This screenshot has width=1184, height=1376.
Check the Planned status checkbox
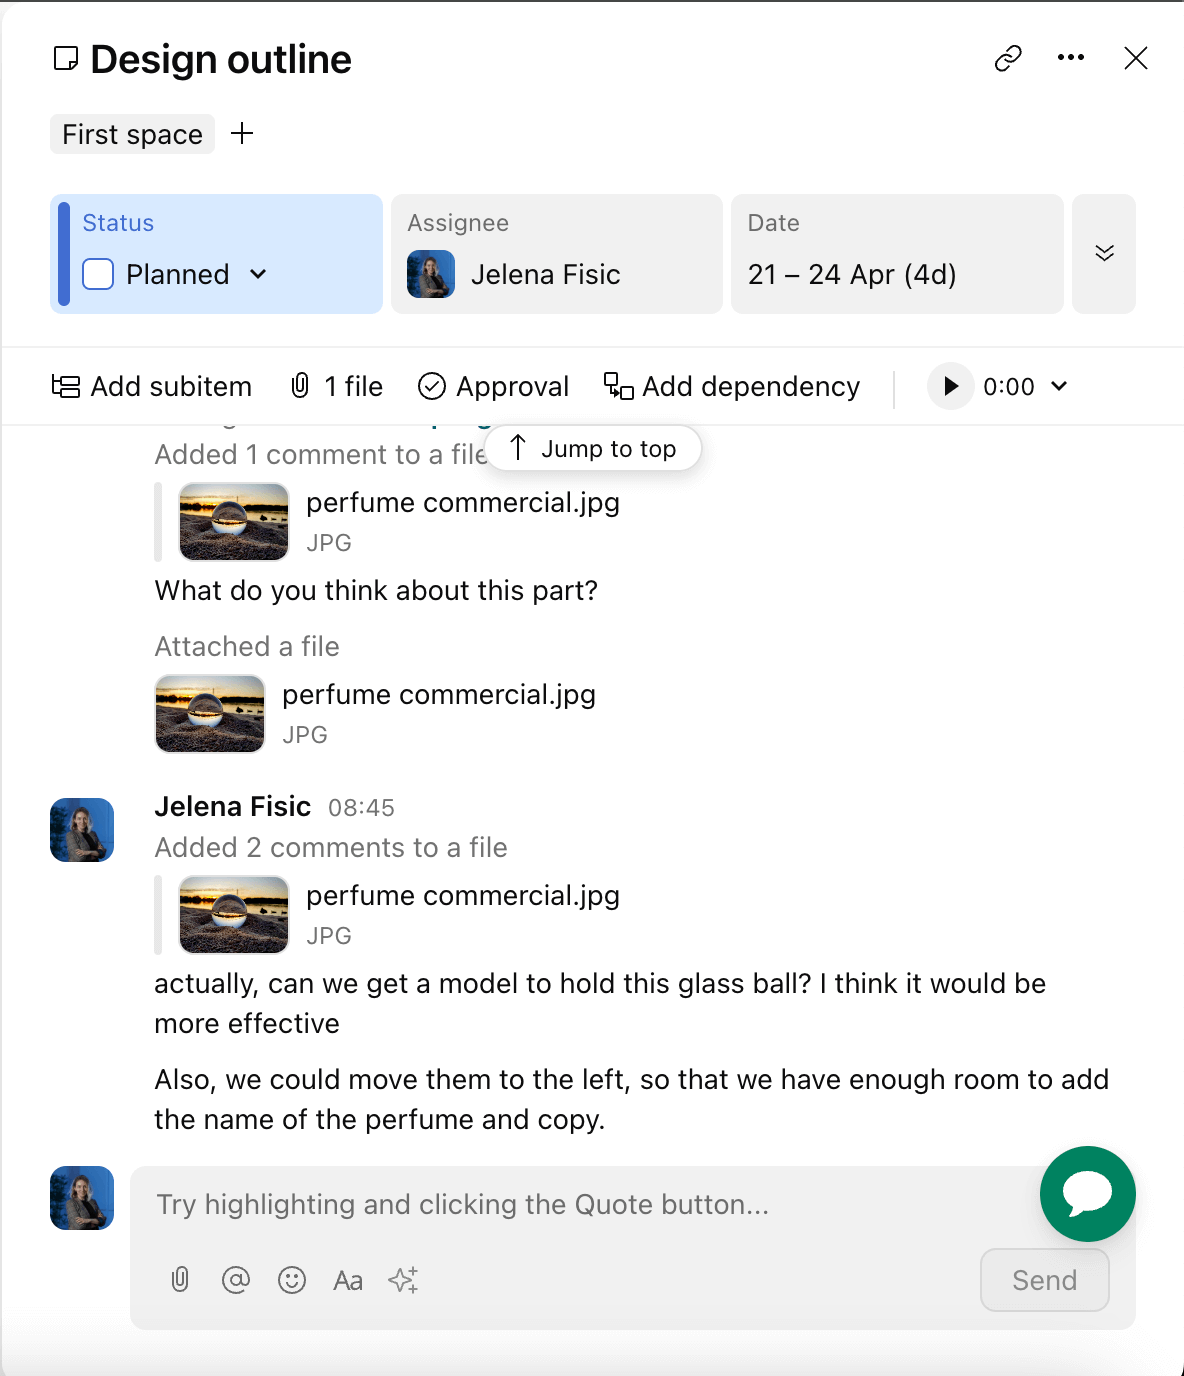tap(98, 274)
